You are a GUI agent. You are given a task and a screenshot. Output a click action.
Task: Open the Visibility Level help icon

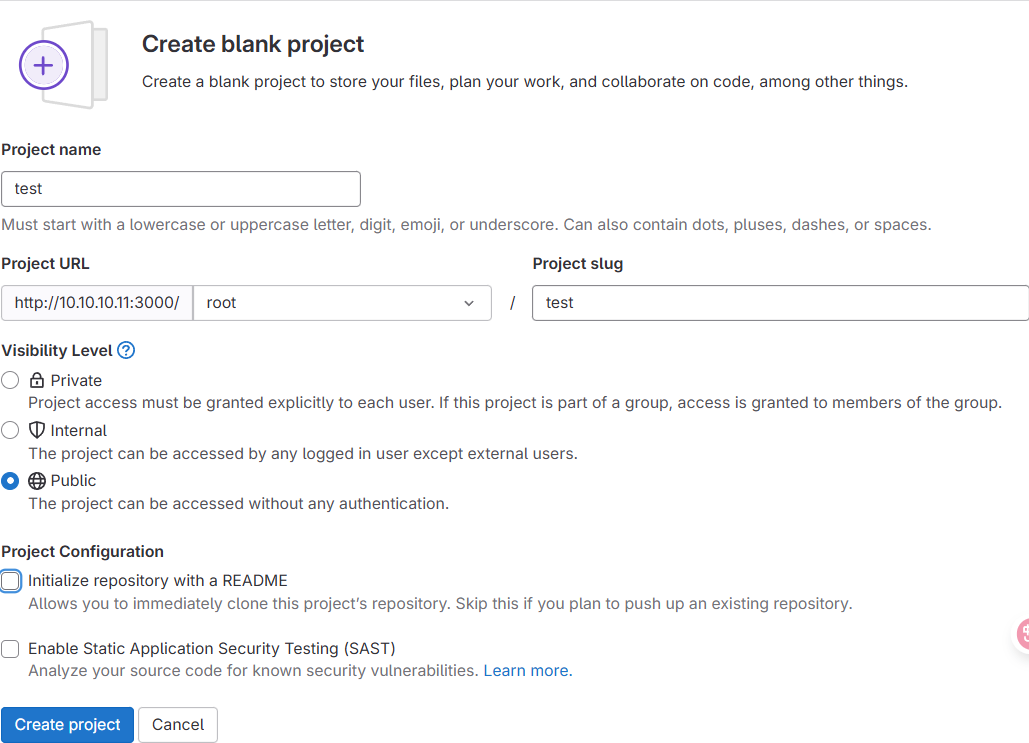(126, 350)
